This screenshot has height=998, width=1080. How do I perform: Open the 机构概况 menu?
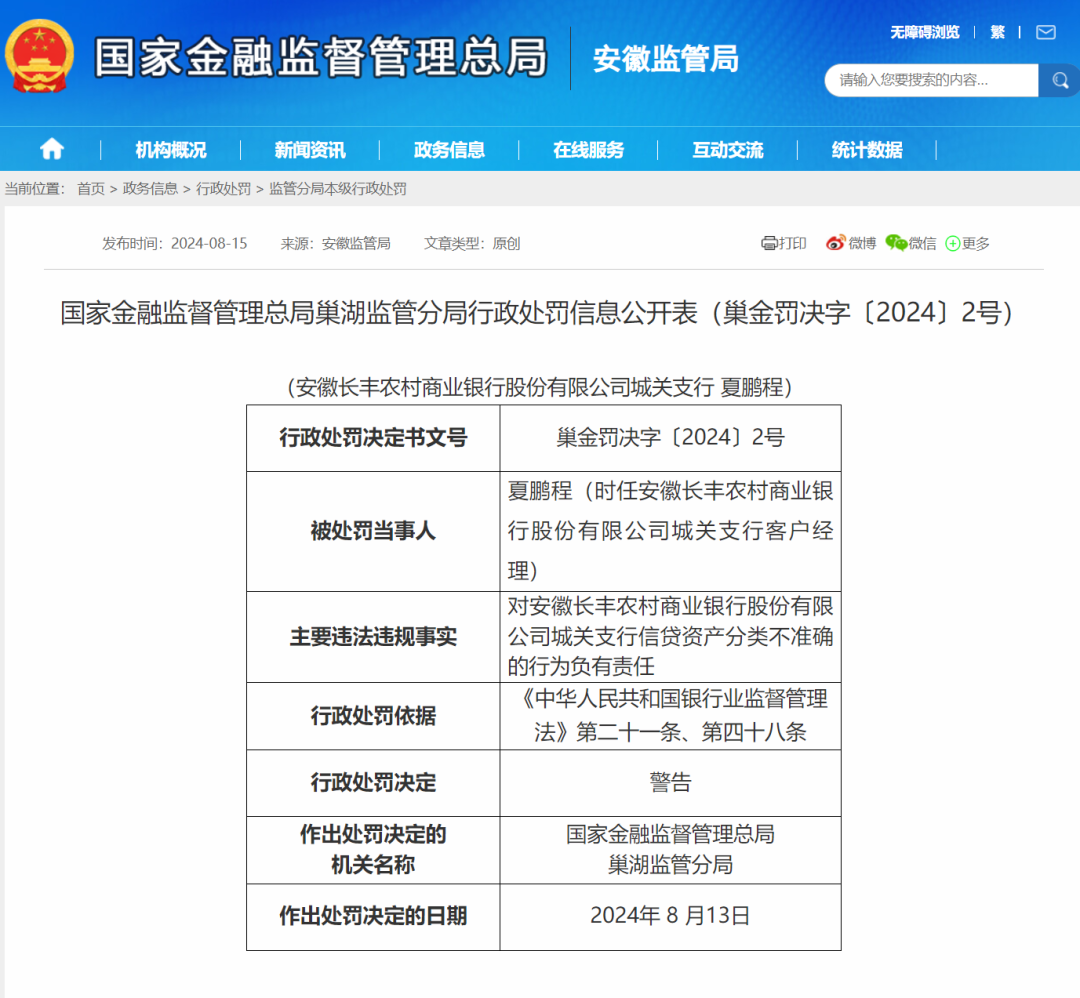tap(171, 149)
